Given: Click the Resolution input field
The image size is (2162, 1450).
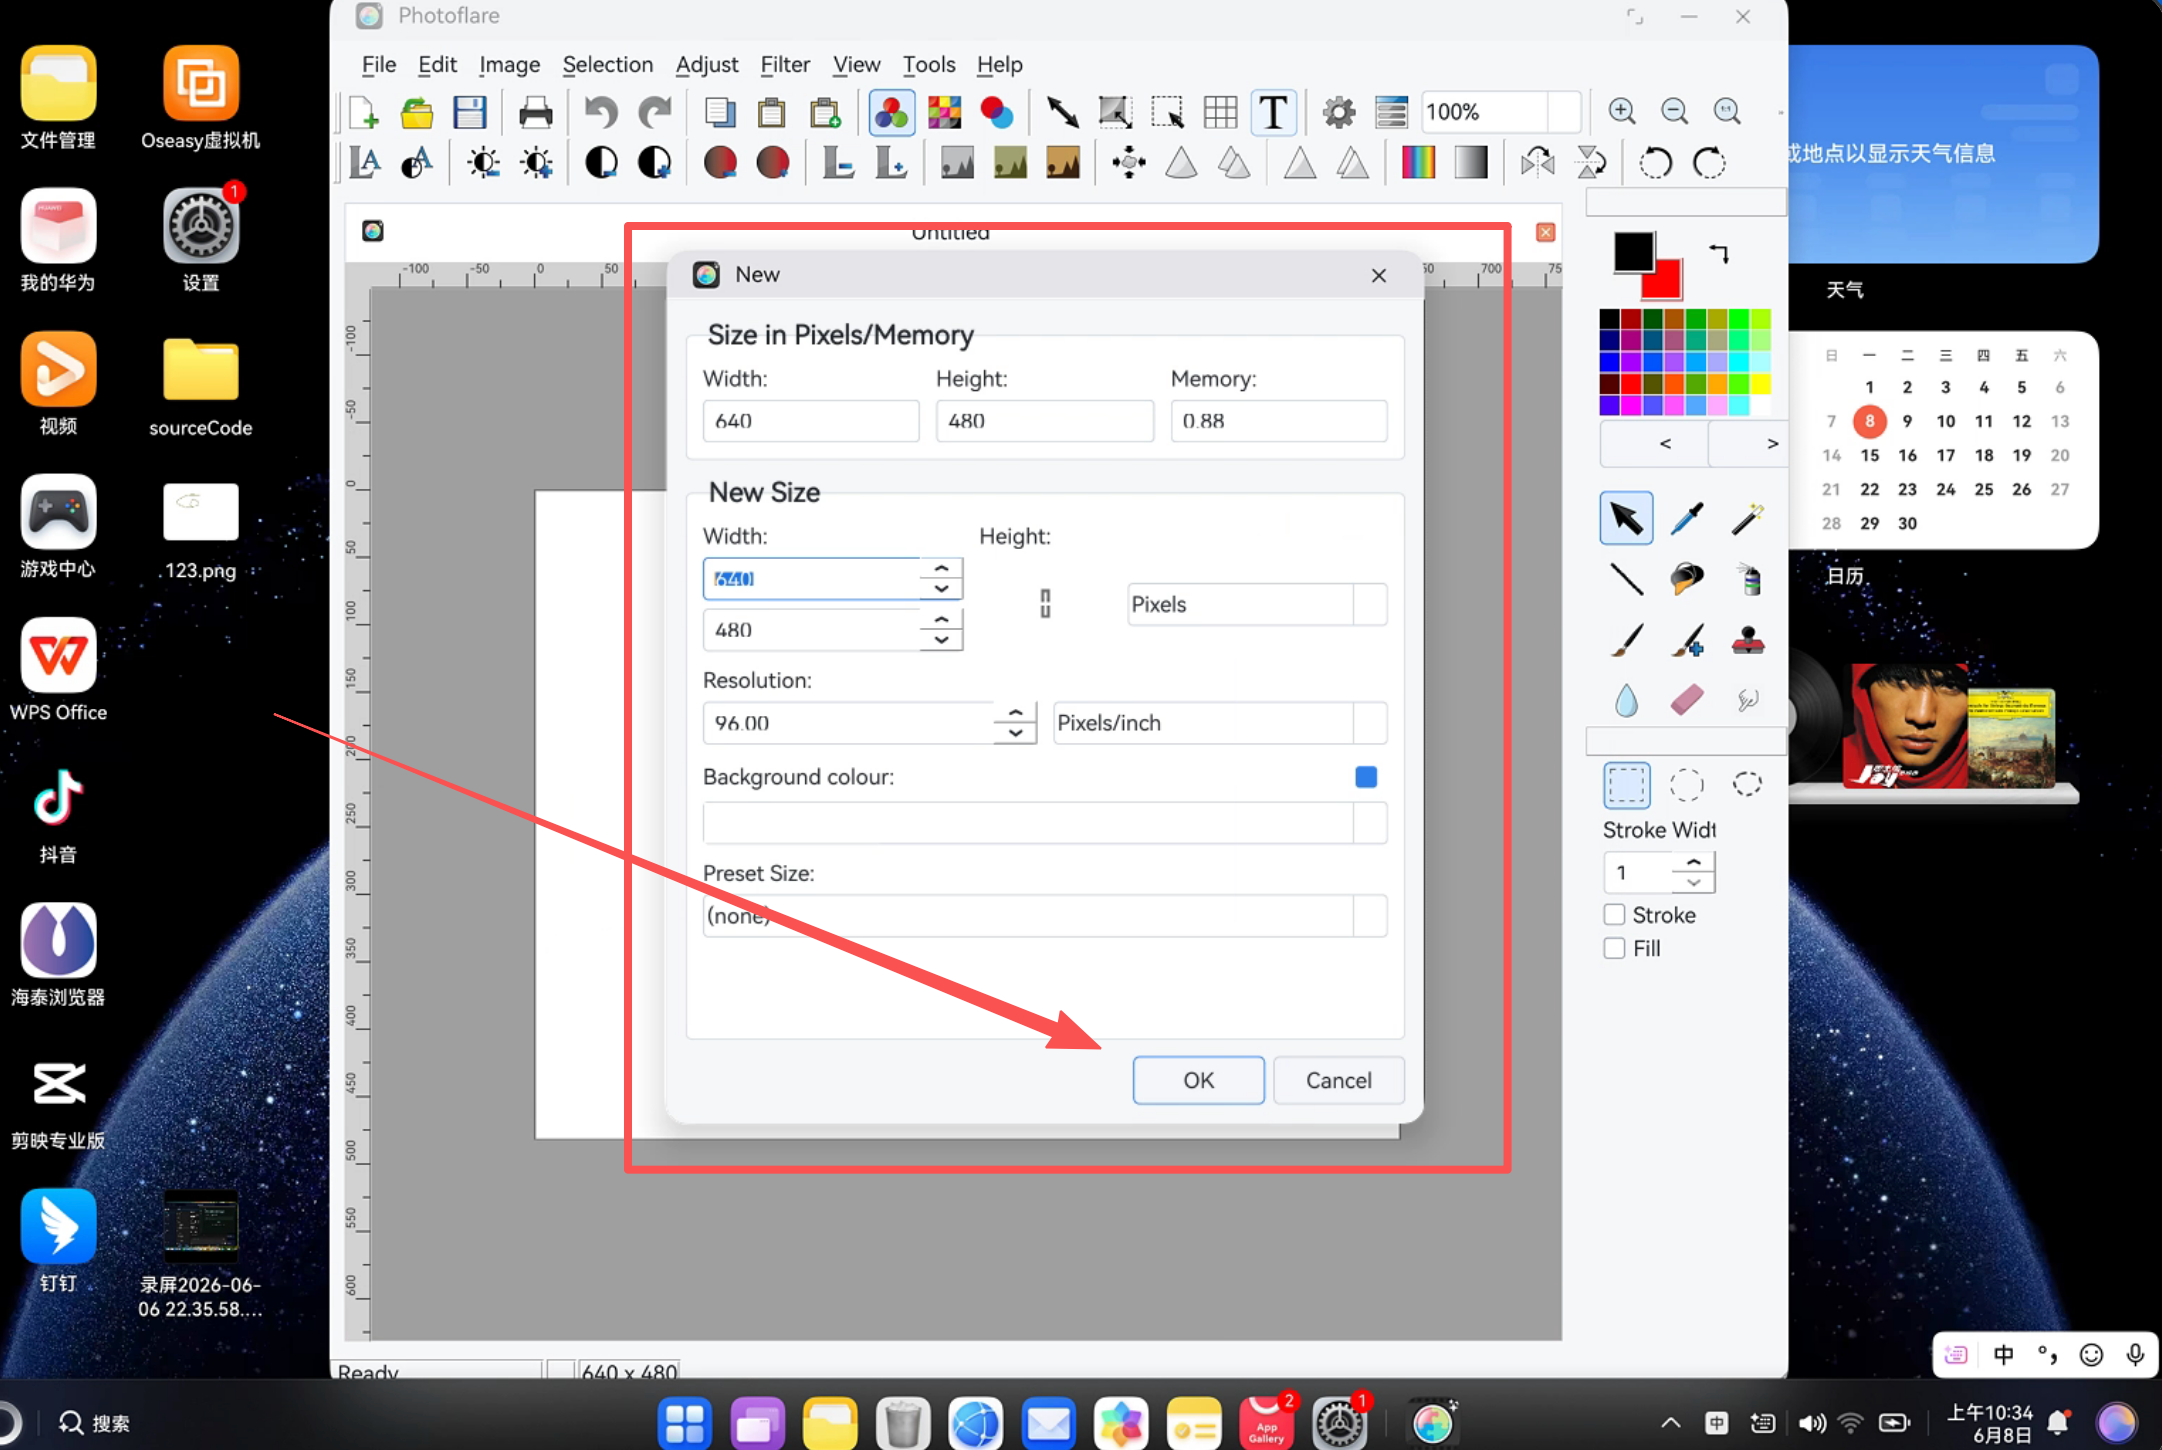Looking at the screenshot, I should [848, 722].
